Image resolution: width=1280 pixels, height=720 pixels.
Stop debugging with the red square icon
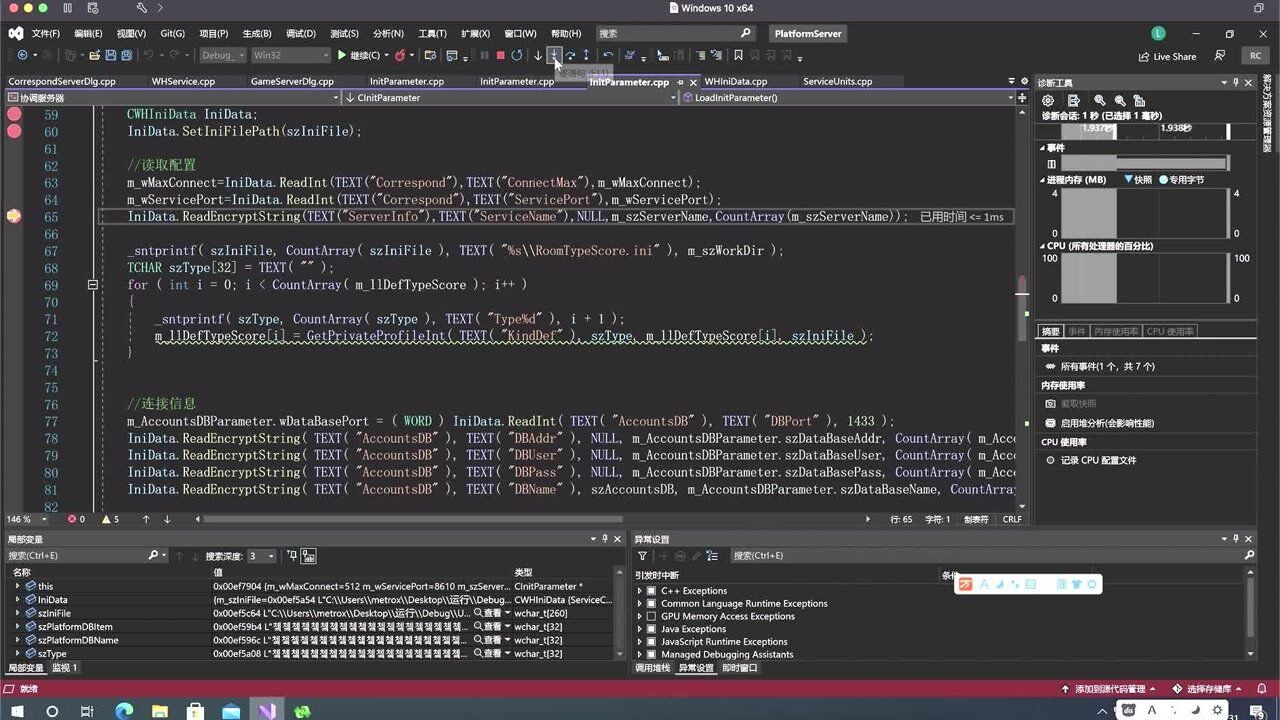coord(500,56)
